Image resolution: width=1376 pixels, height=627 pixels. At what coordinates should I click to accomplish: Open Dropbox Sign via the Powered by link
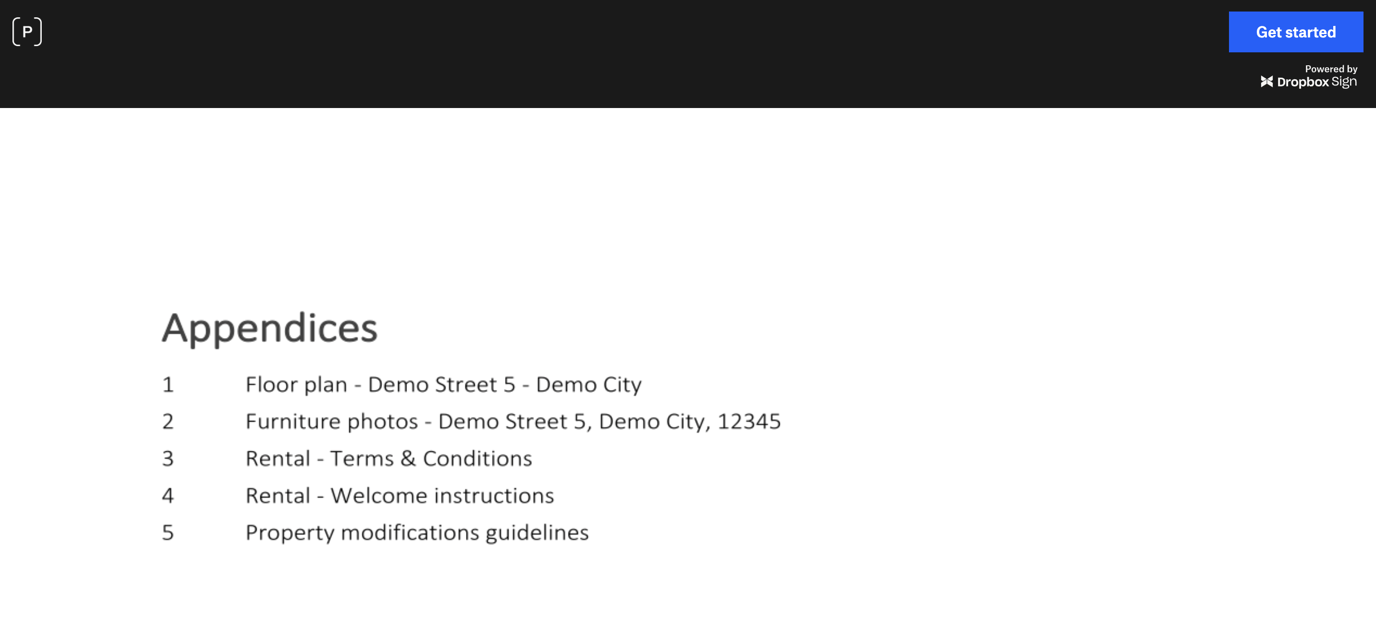(x=1310, y=75)
